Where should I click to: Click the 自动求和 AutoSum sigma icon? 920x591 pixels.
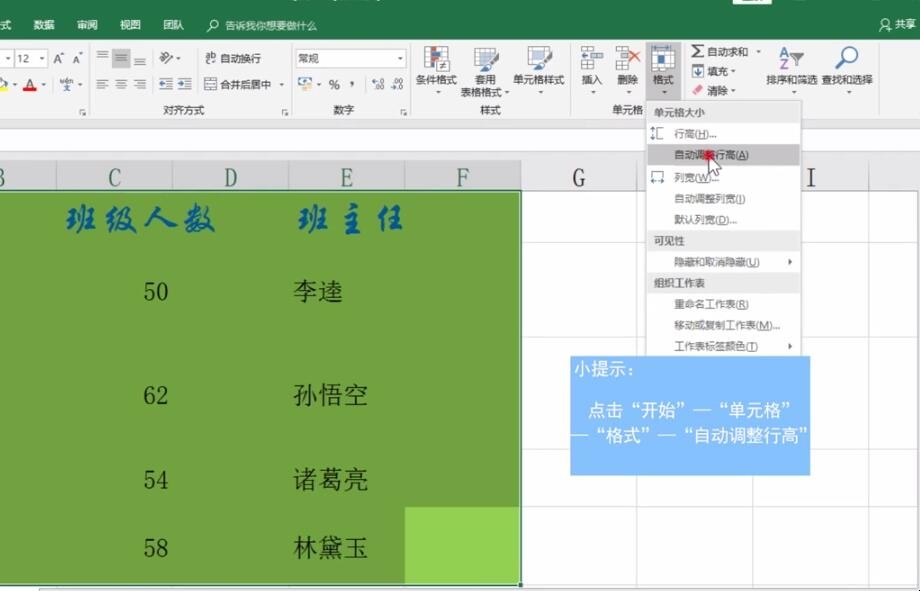(x=698, y=52)
